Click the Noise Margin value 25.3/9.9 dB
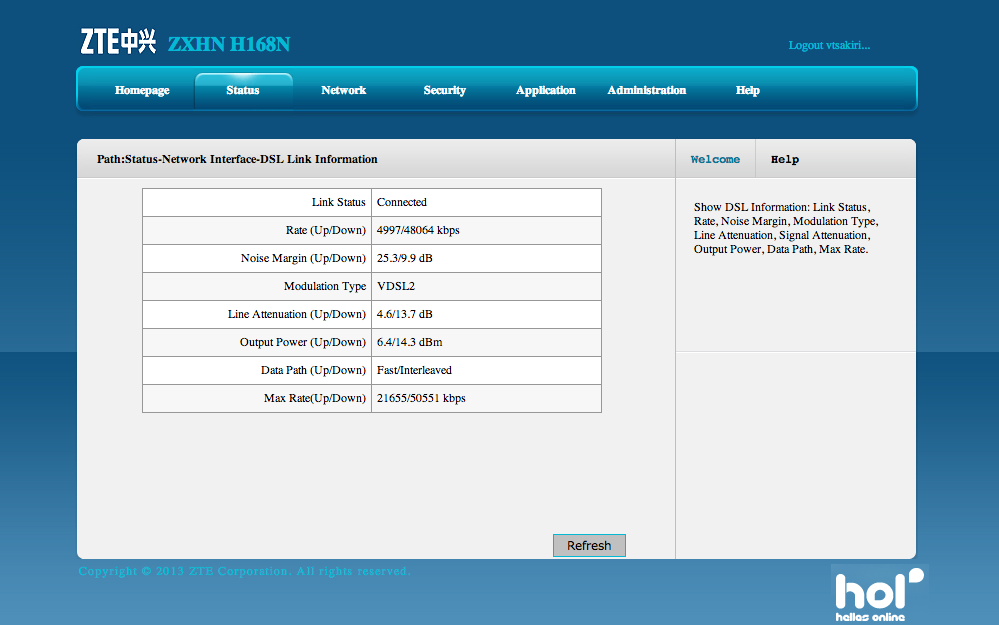 point(405,258)
